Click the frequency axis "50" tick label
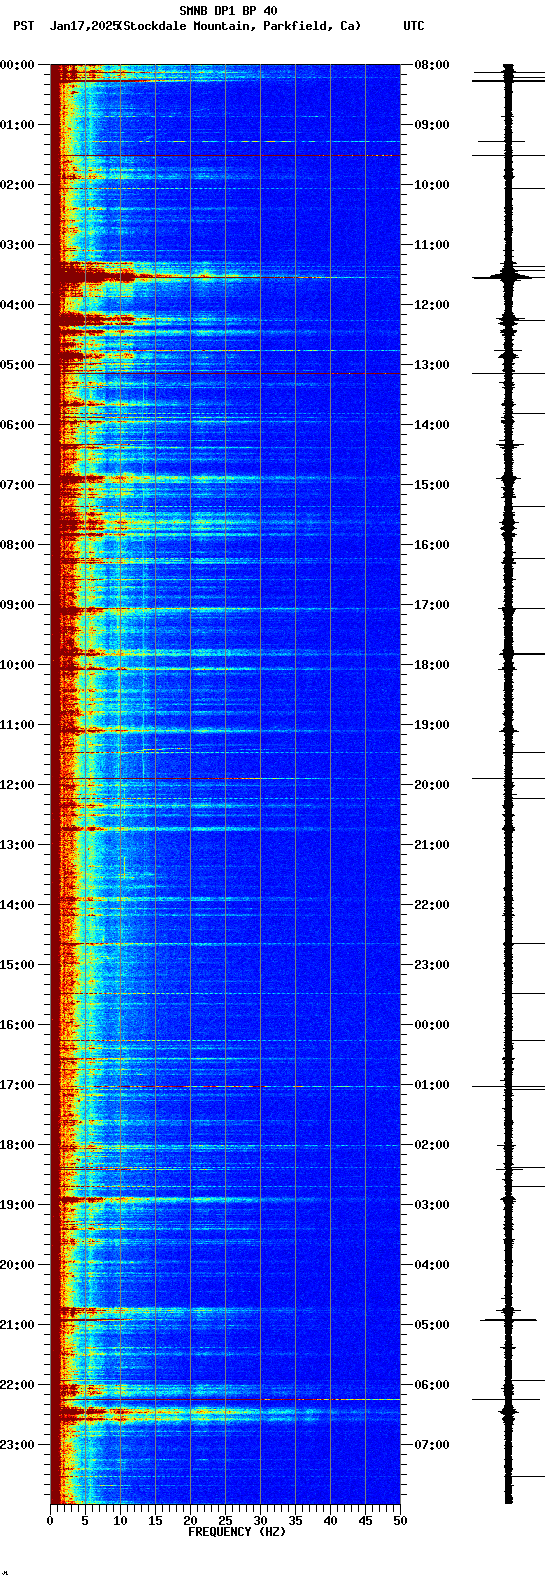552x1584 pixels. (x=400, y=1521)
